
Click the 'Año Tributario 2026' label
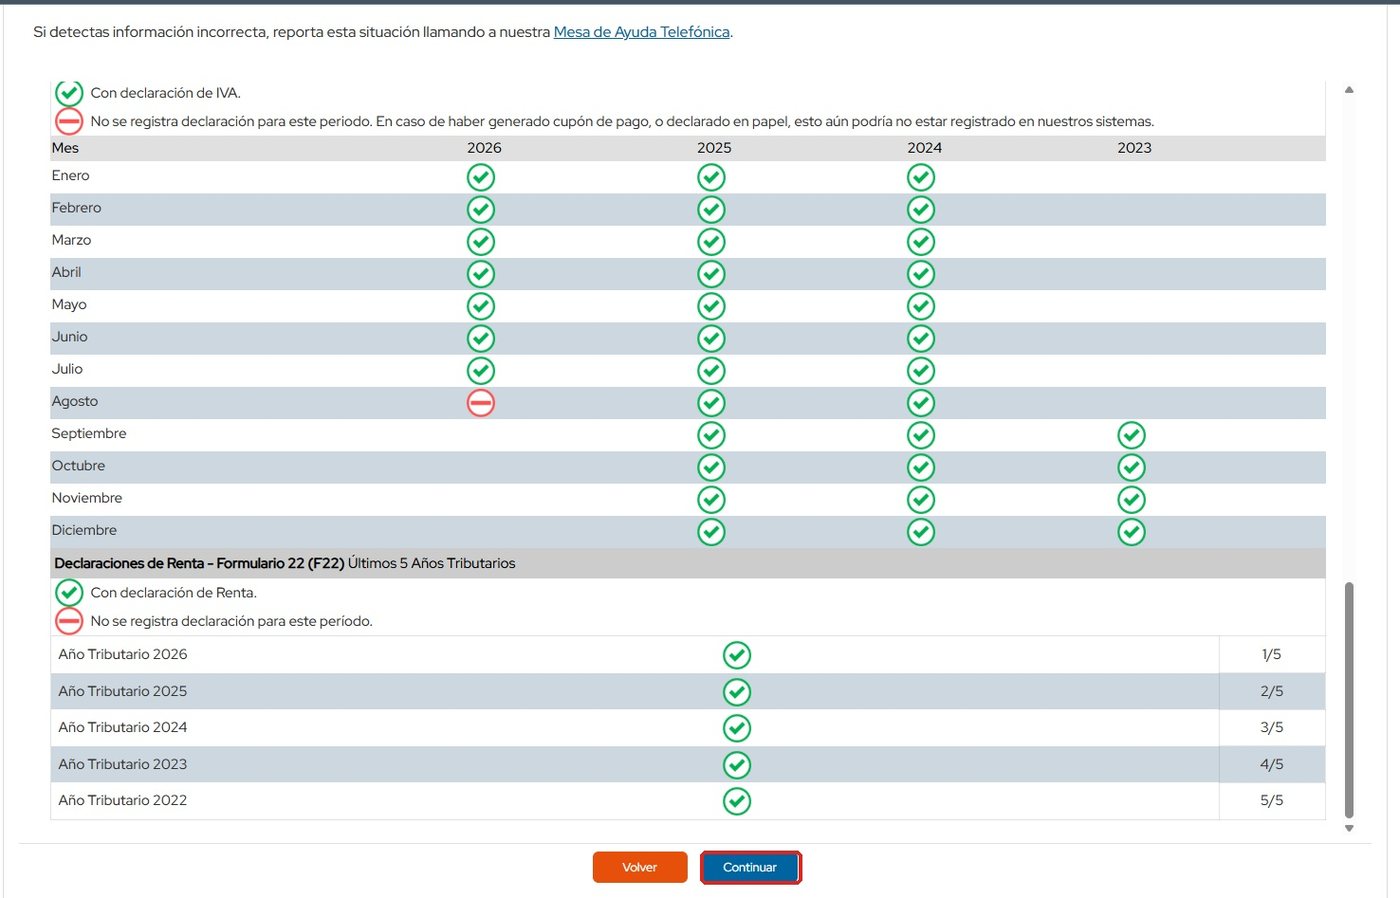coord(122,654)
